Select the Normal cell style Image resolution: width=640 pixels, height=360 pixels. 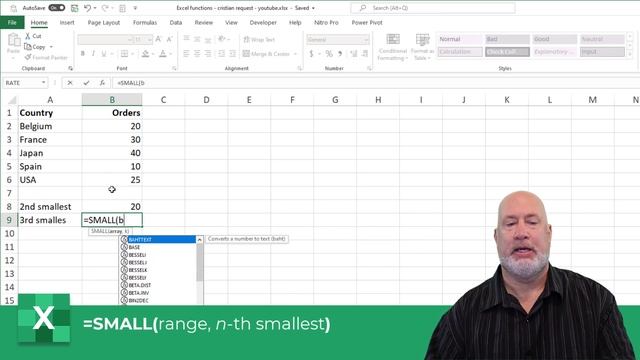[x=460, y=39]
